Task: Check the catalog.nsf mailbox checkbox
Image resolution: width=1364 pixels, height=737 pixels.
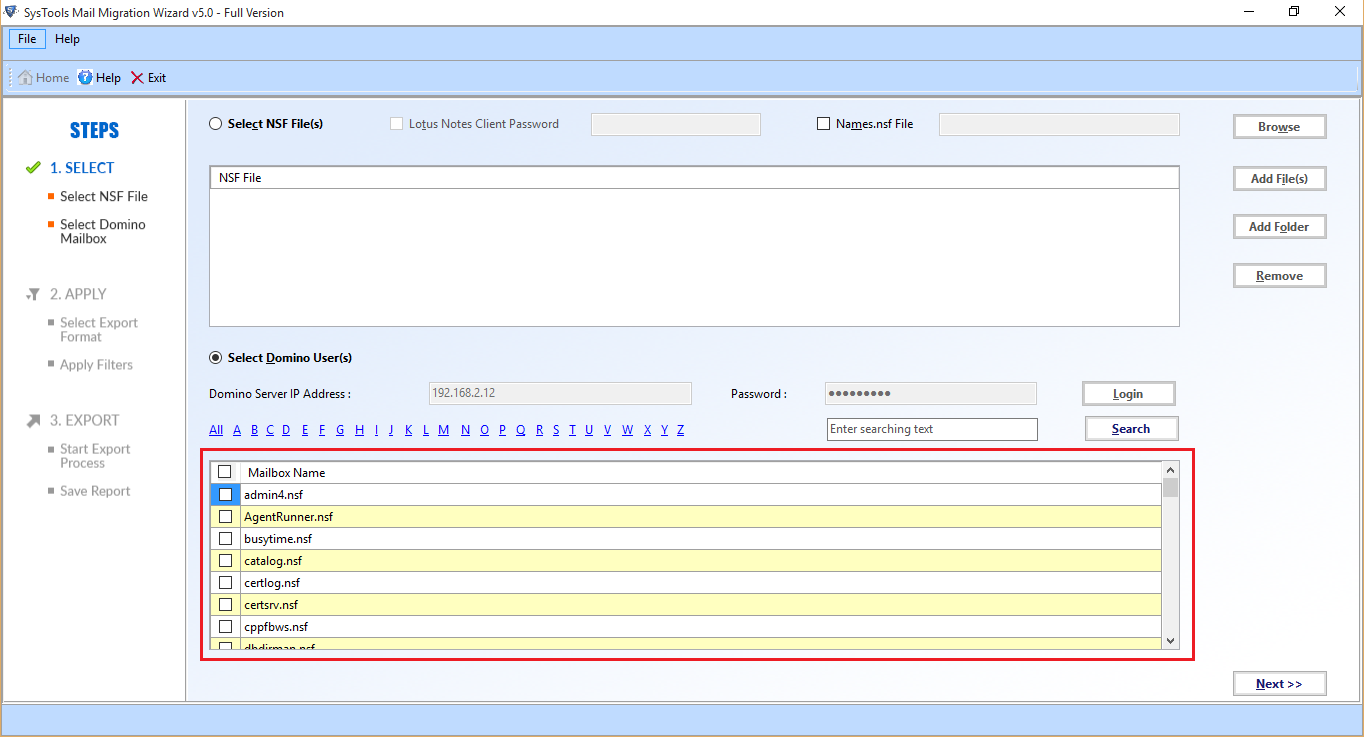Action: point(225,560)
